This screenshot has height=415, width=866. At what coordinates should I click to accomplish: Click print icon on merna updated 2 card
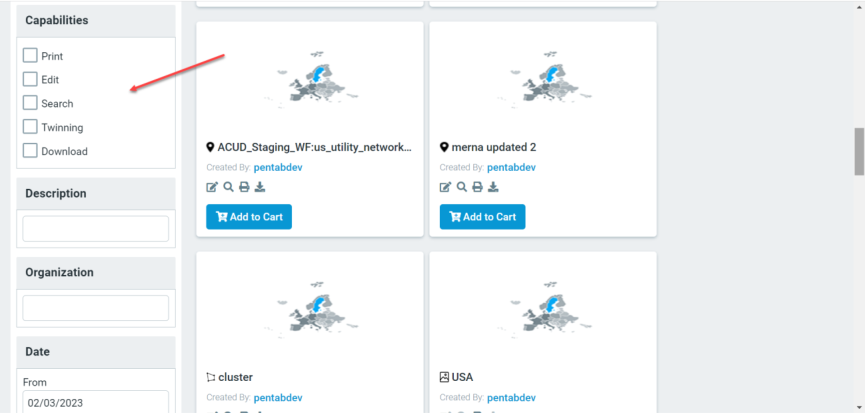pyautogui.click(x=477, y=187)
